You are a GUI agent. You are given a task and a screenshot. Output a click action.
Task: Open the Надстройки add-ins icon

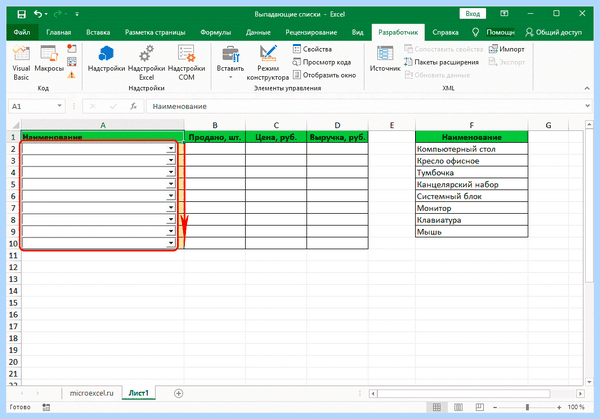click(106, 59)
